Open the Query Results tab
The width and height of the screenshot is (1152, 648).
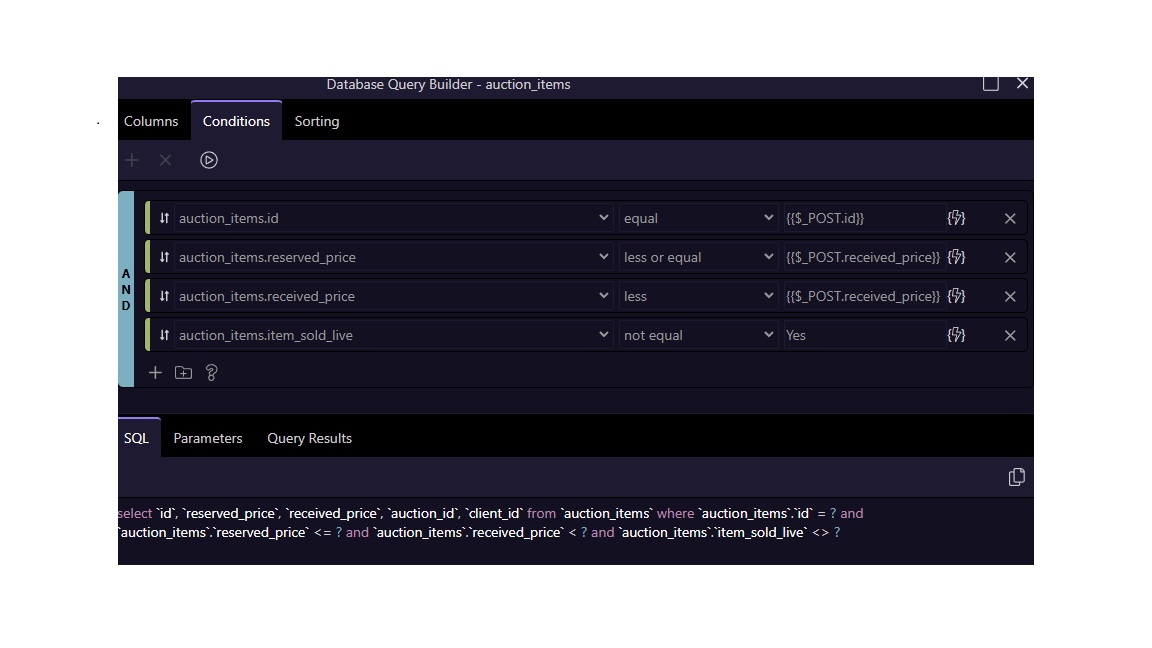point(309,438)
